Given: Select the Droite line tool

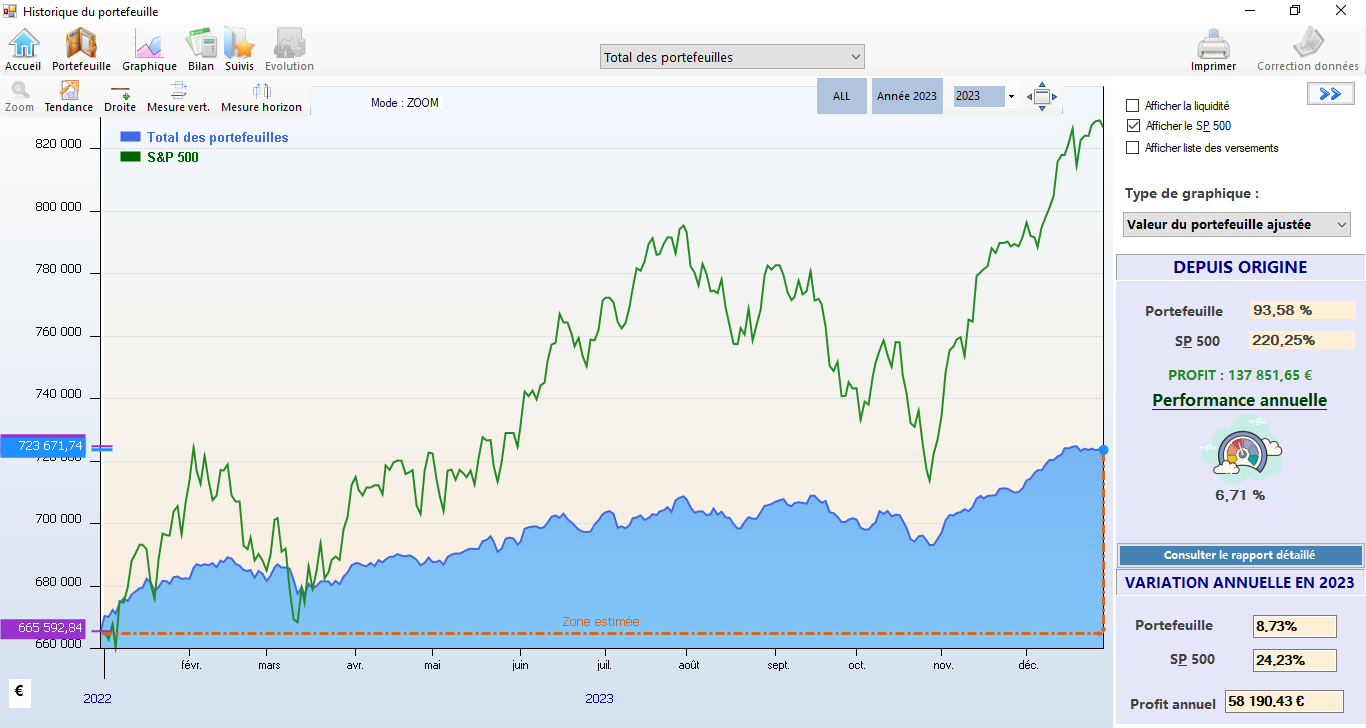Looking at the screenshot, I should 120,97.
